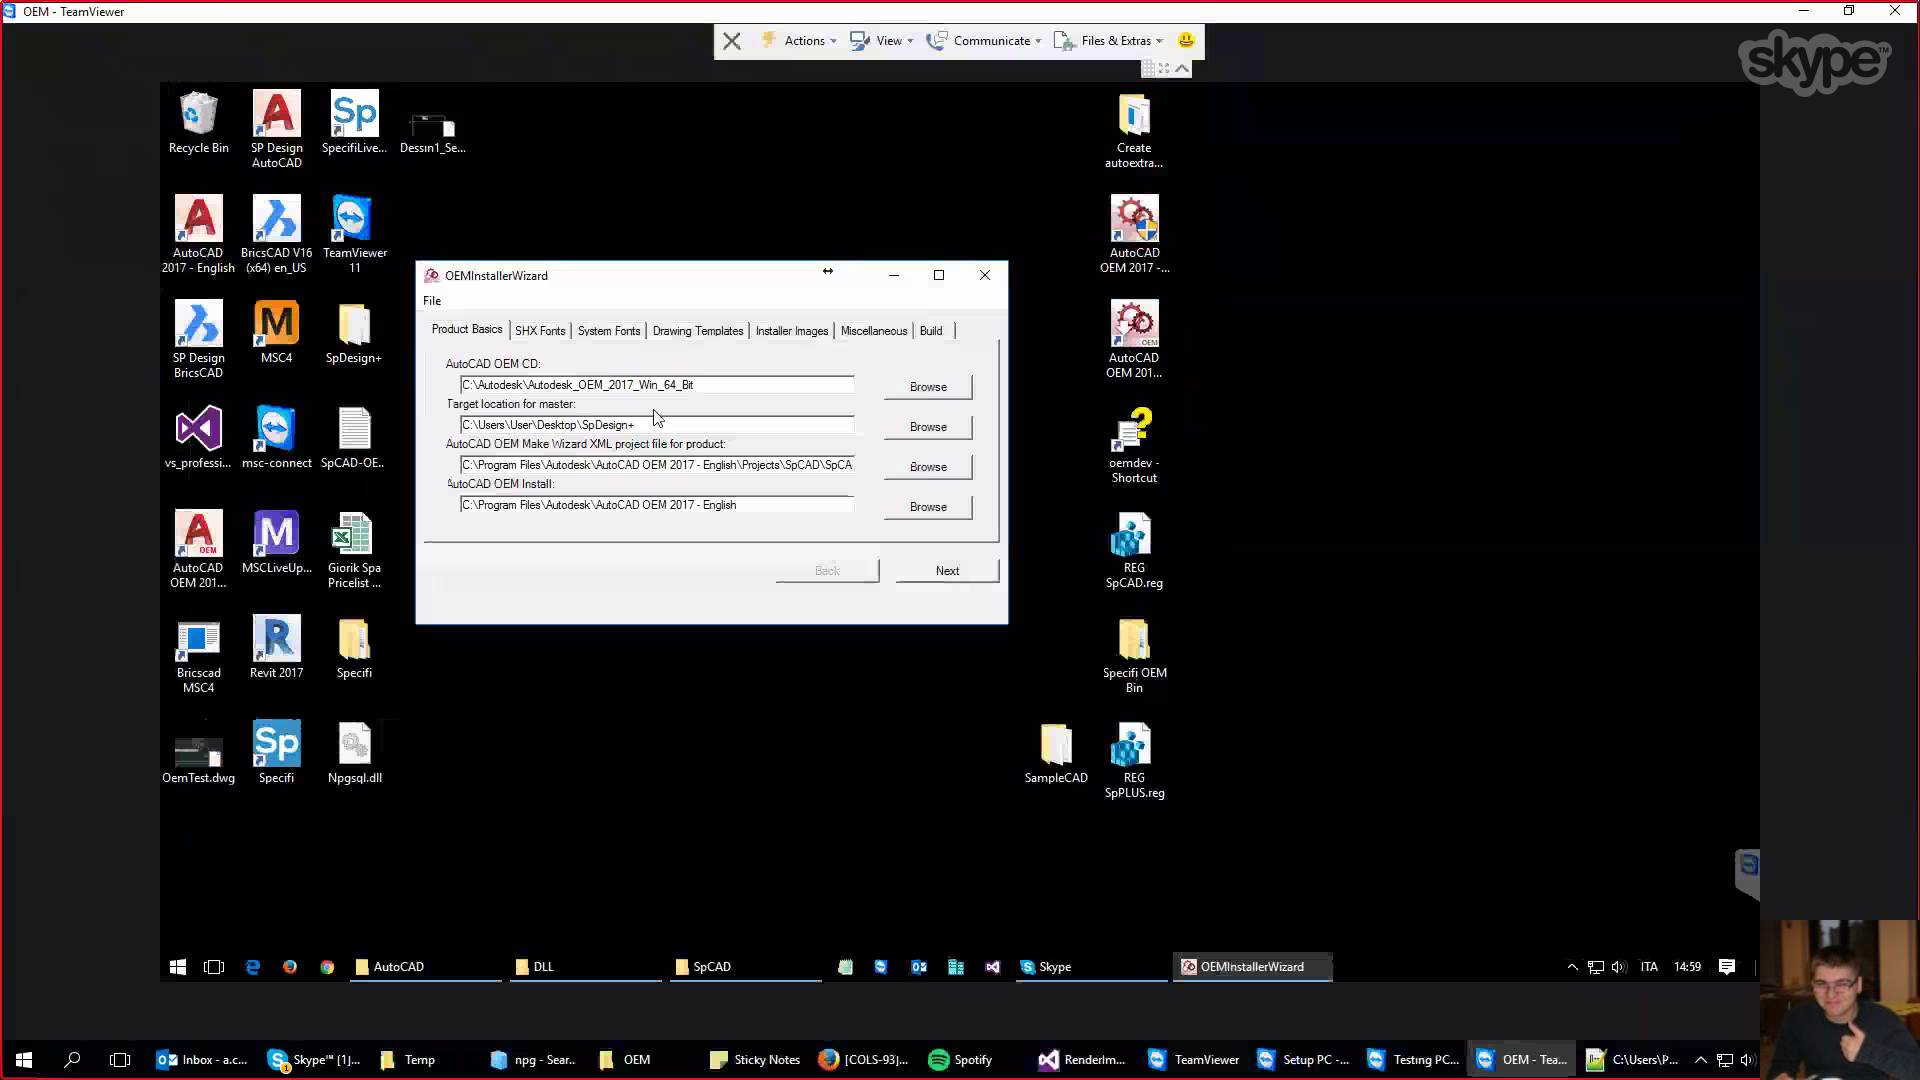
Task: Select the SpDesign+ folder icon
Action: point(354,333)
